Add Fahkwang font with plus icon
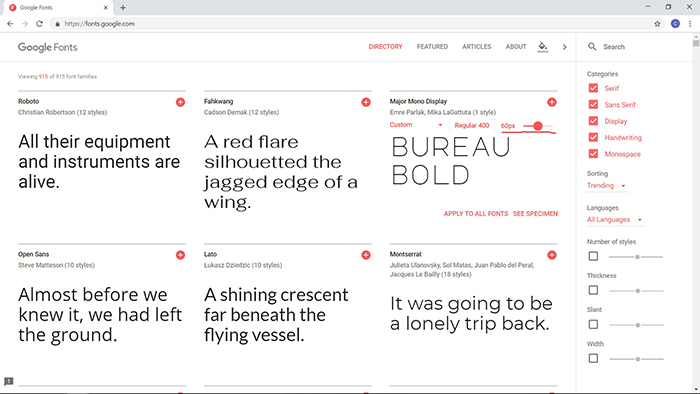 366,102
